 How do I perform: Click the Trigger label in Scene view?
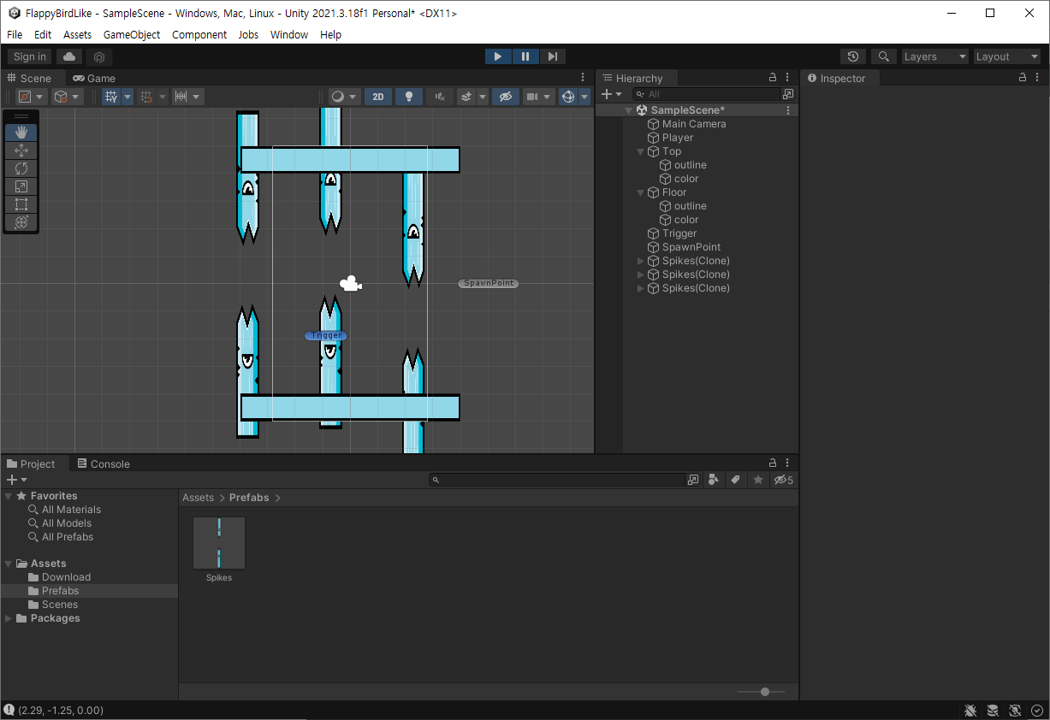click(326, 335)
